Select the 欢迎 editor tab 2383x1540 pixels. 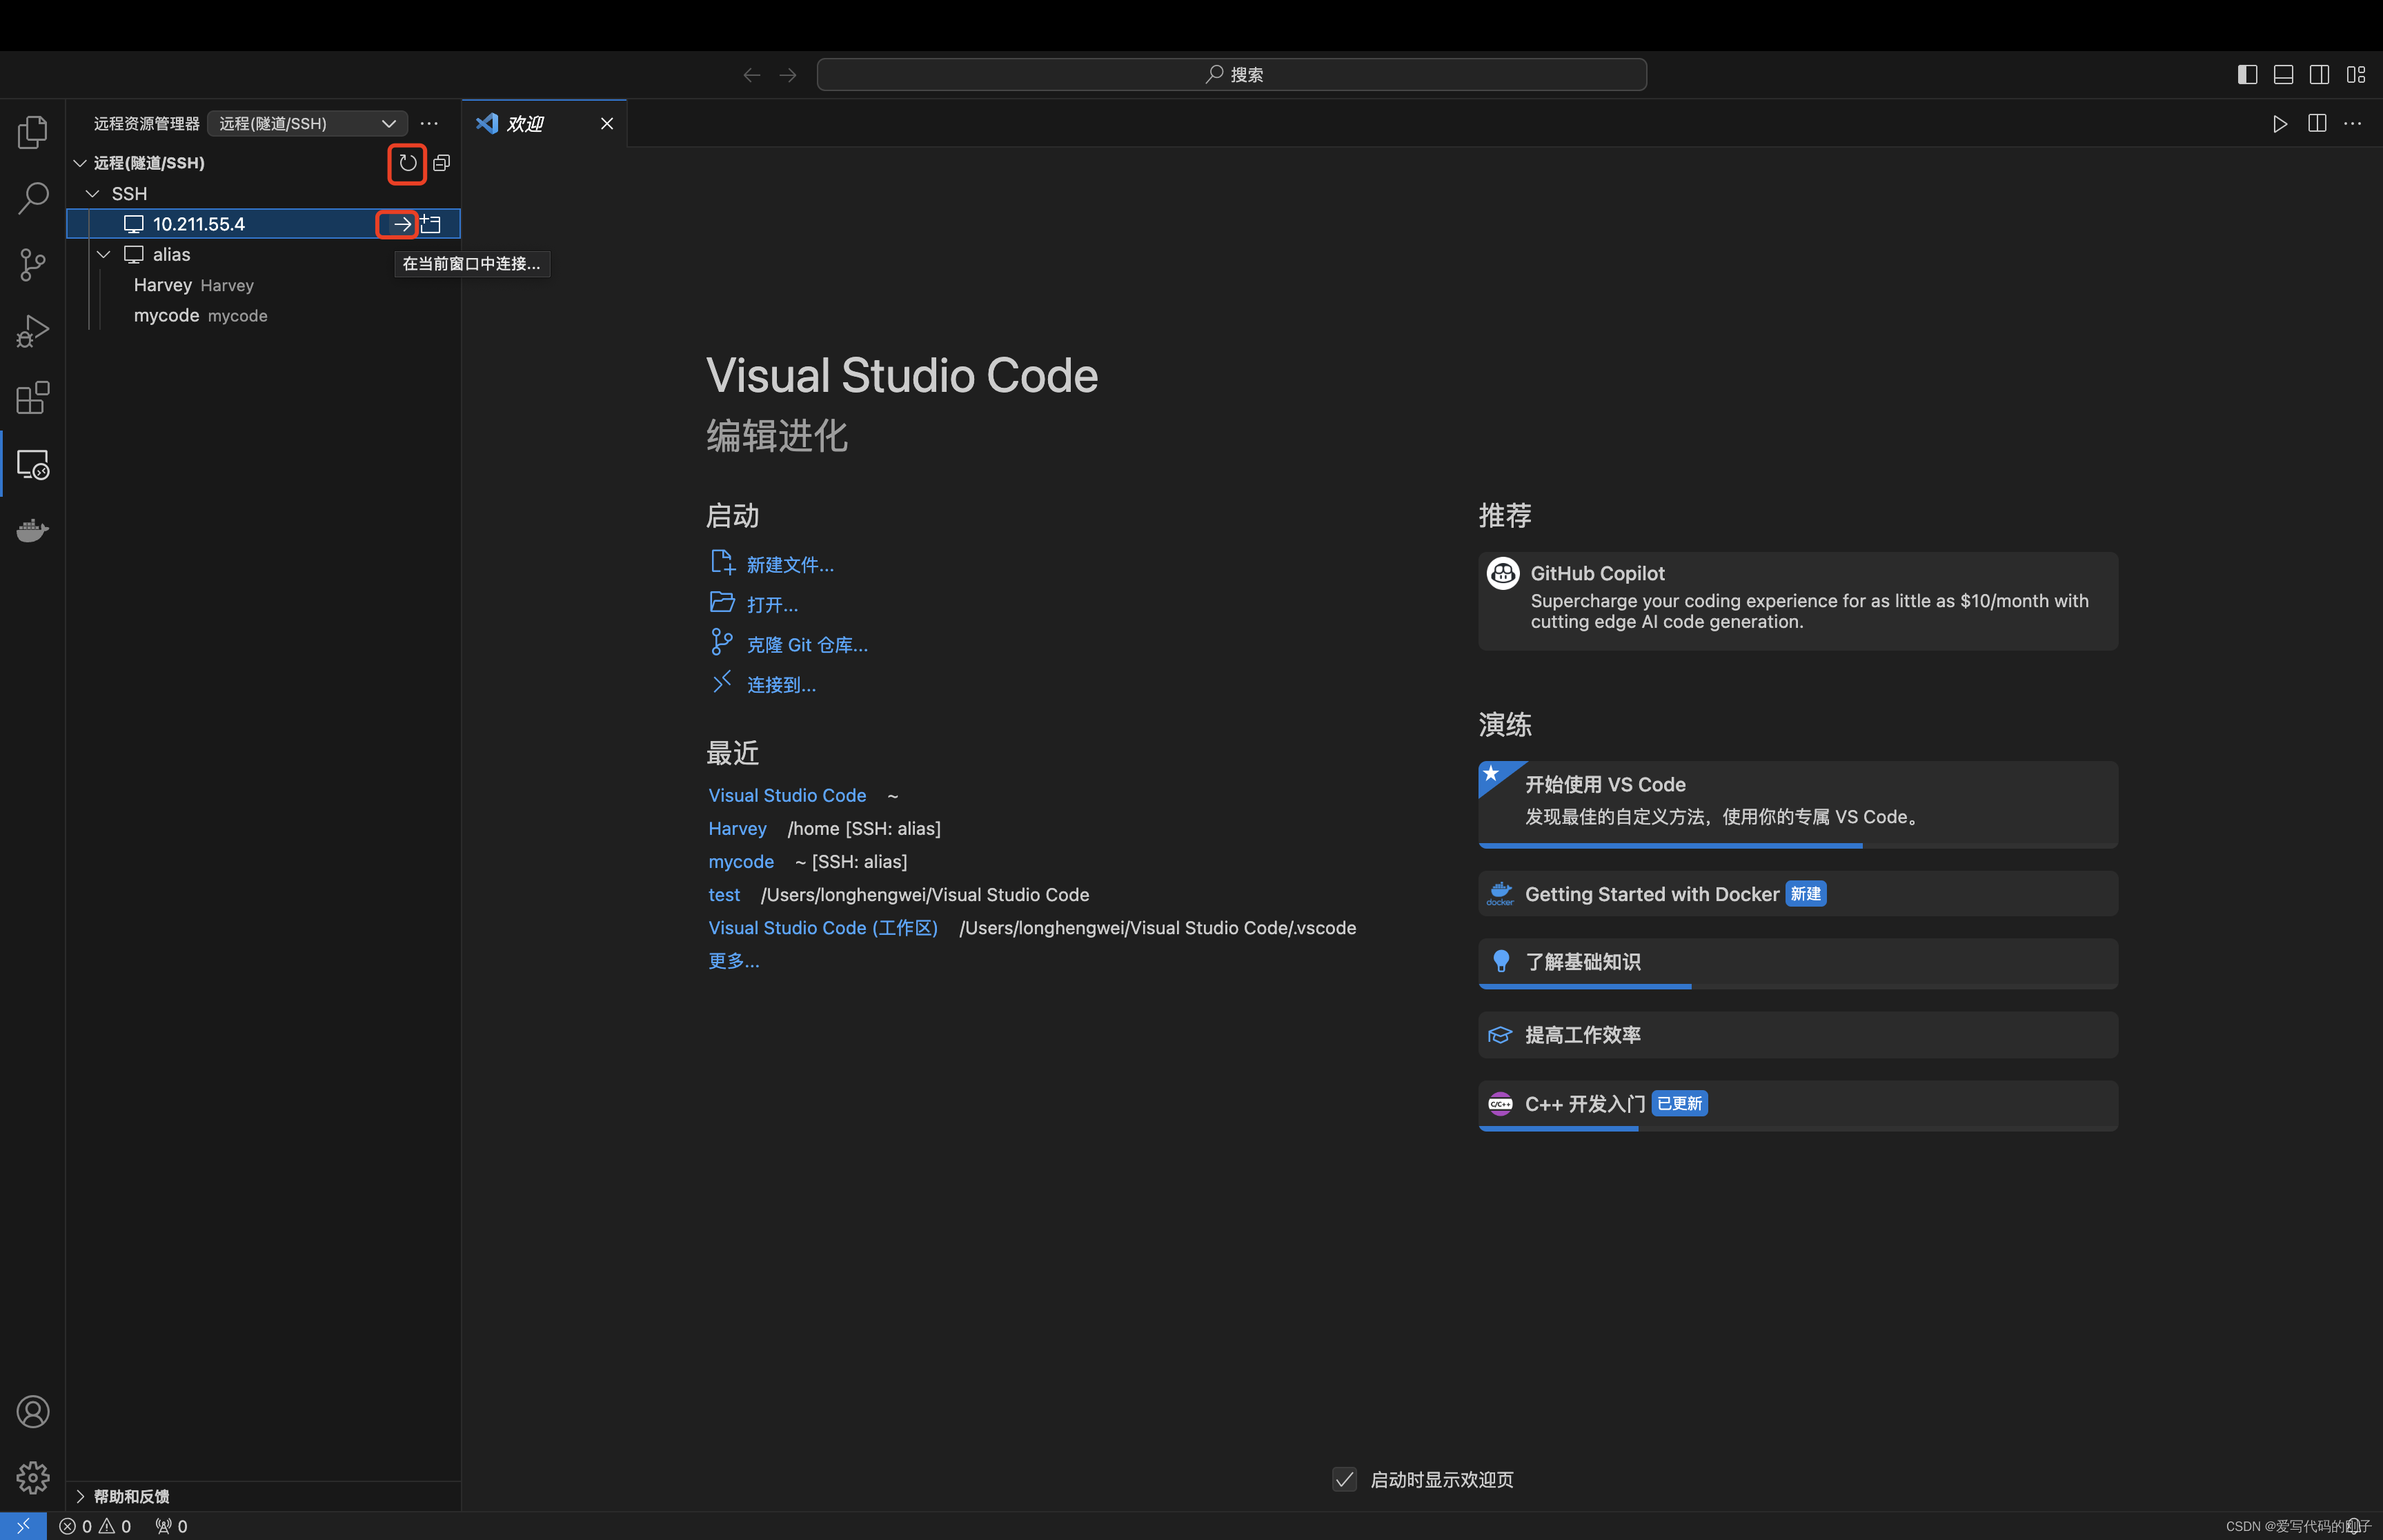point(544,124)
